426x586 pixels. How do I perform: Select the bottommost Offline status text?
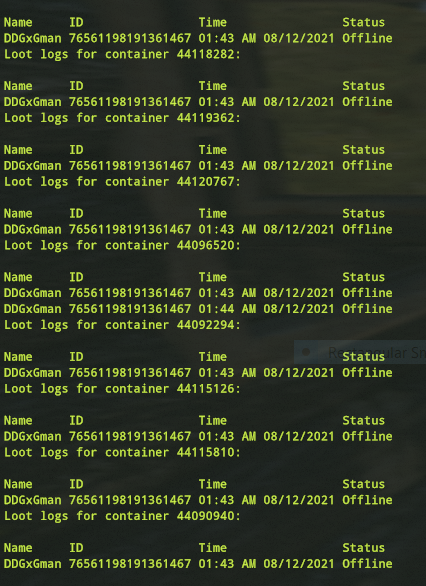[x=367, y=564]
